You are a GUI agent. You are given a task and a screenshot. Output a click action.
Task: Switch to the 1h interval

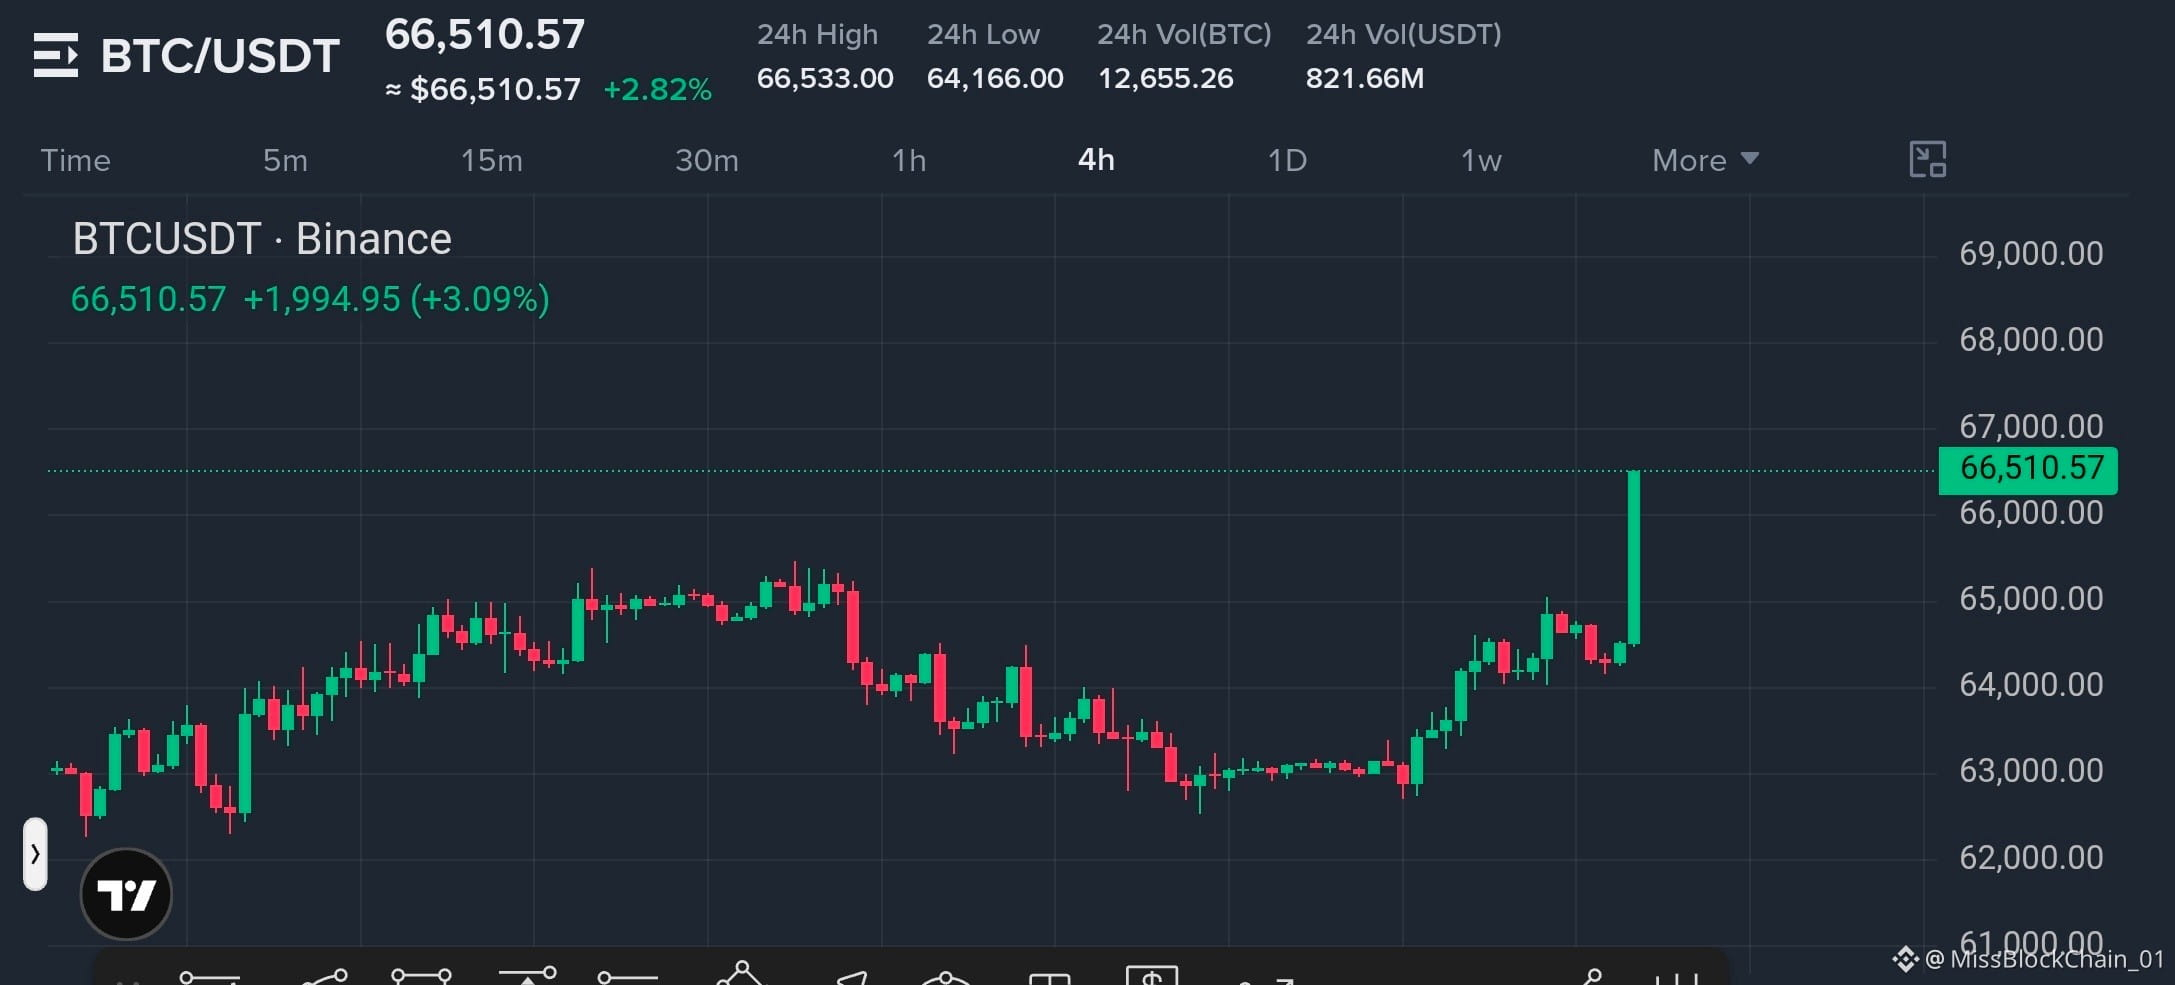point(909,160)
